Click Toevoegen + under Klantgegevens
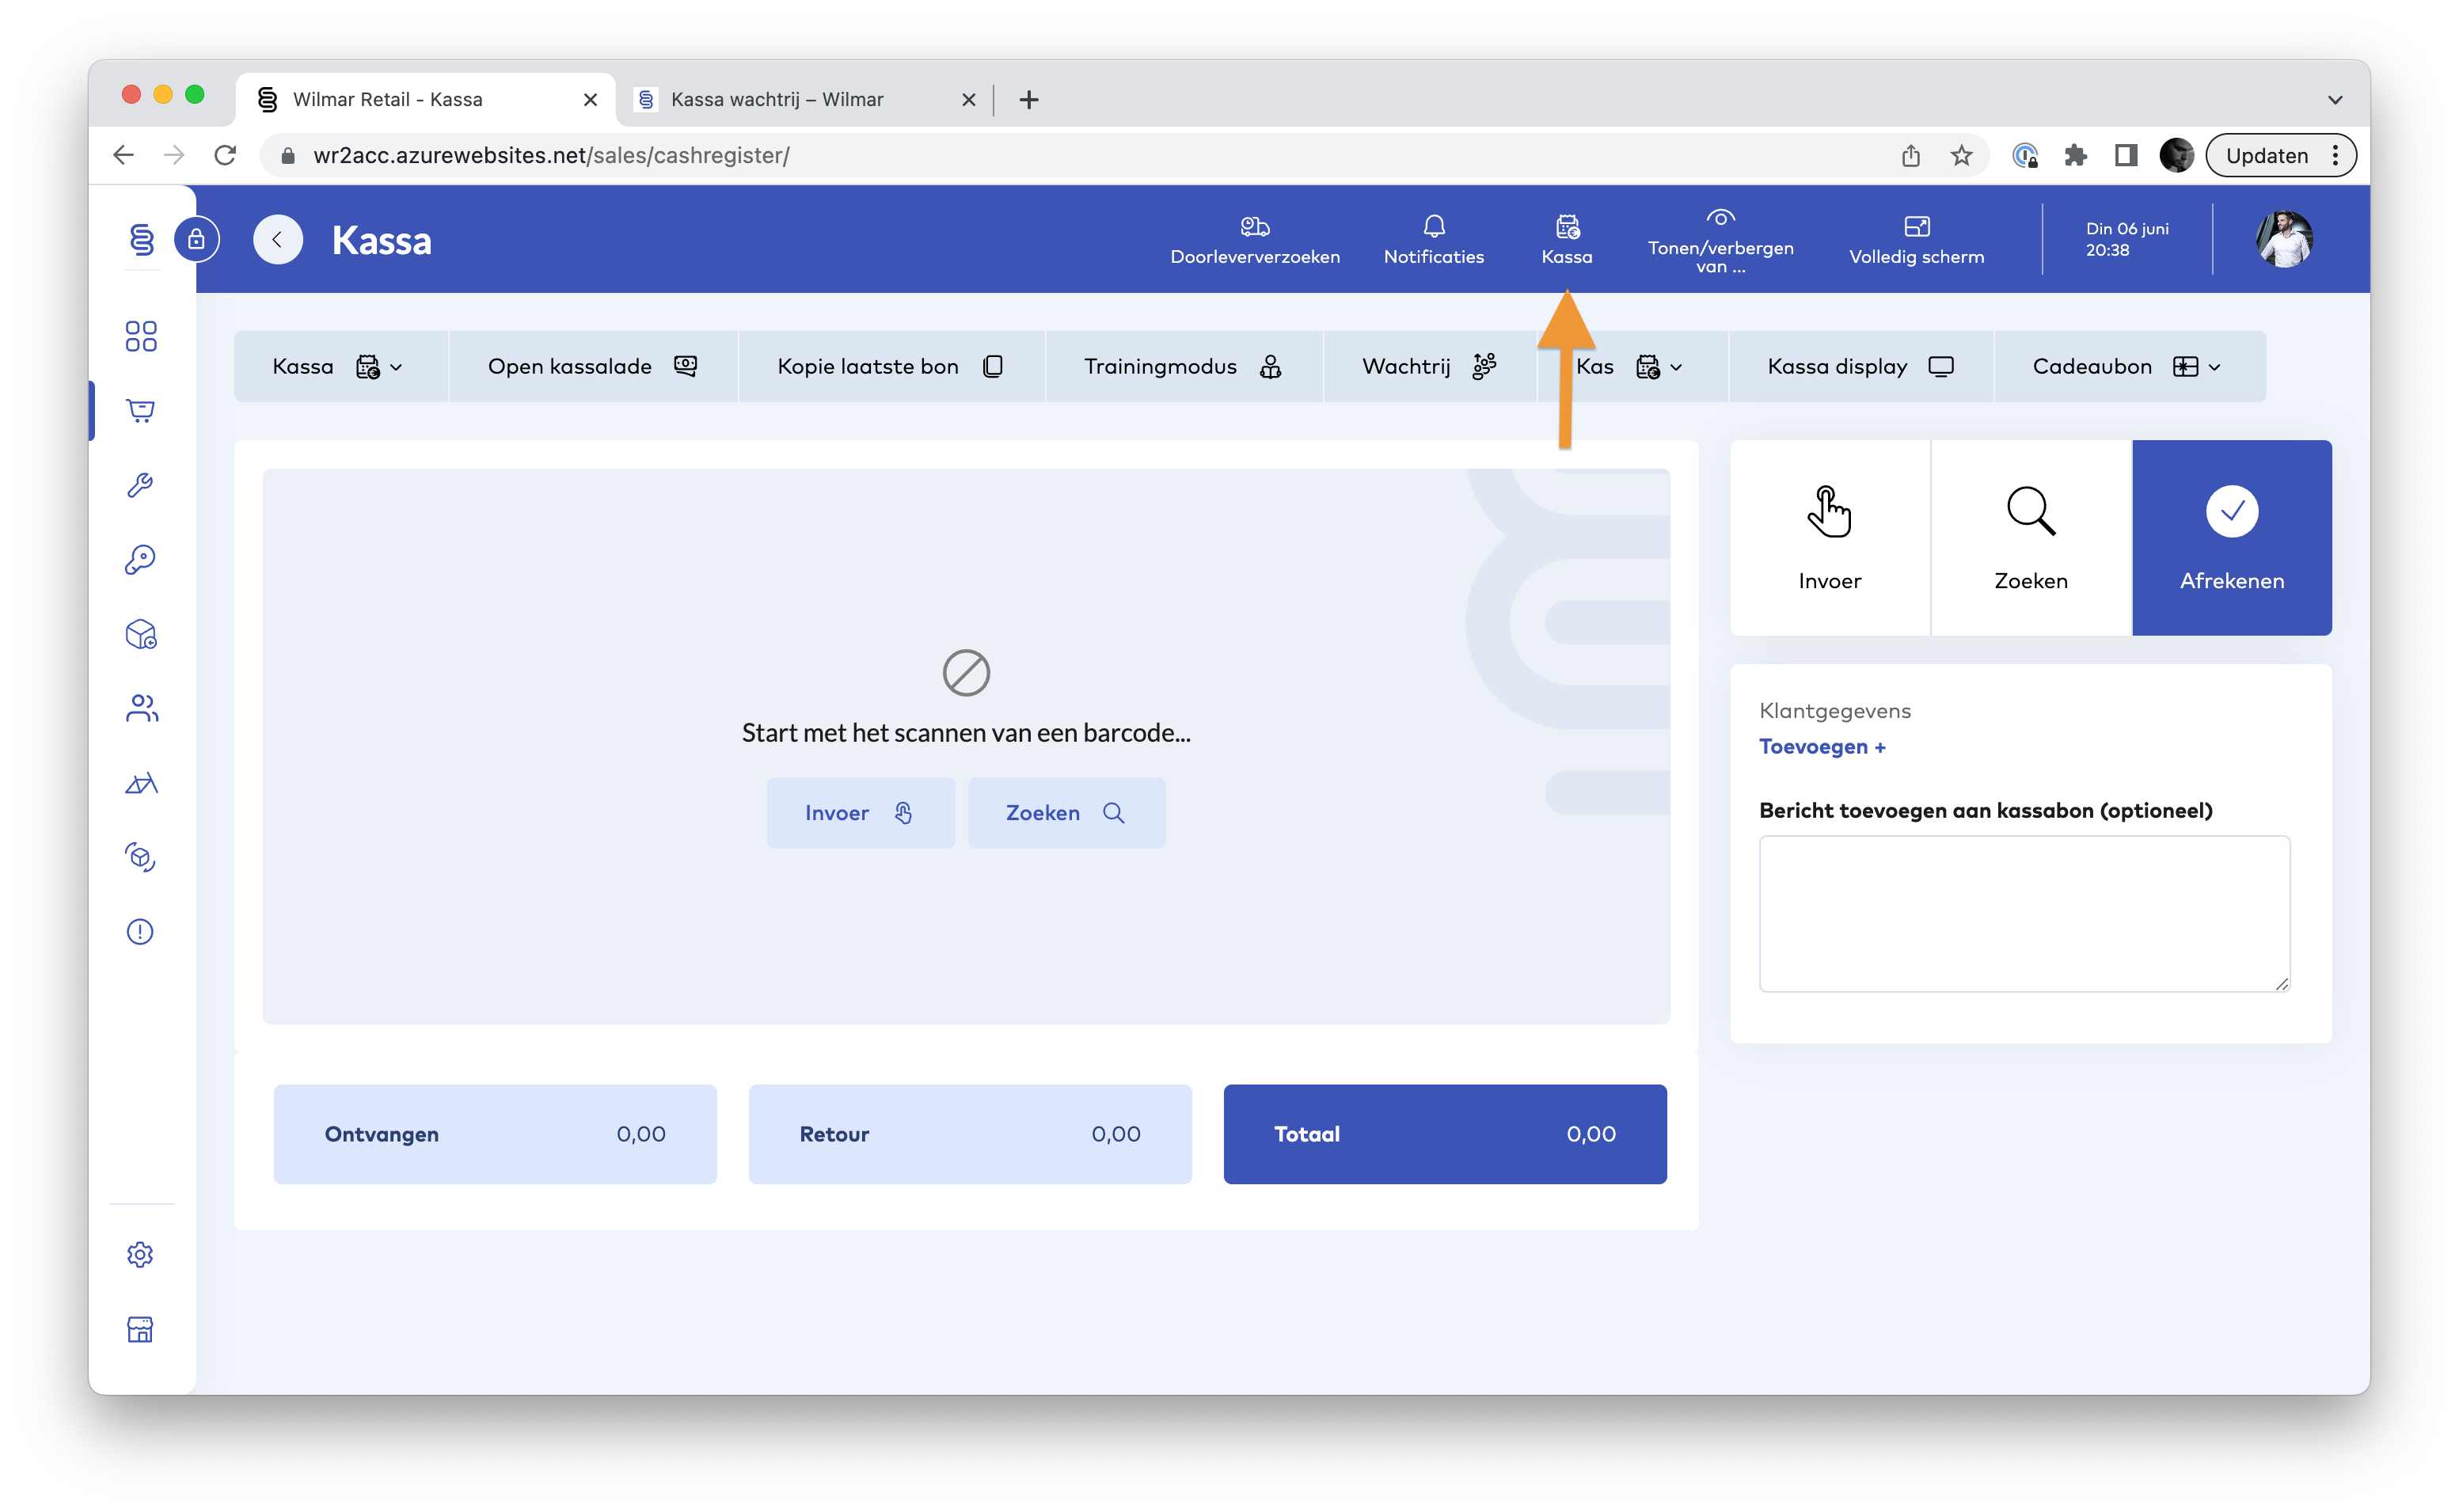 click(x=1822, y=747)
